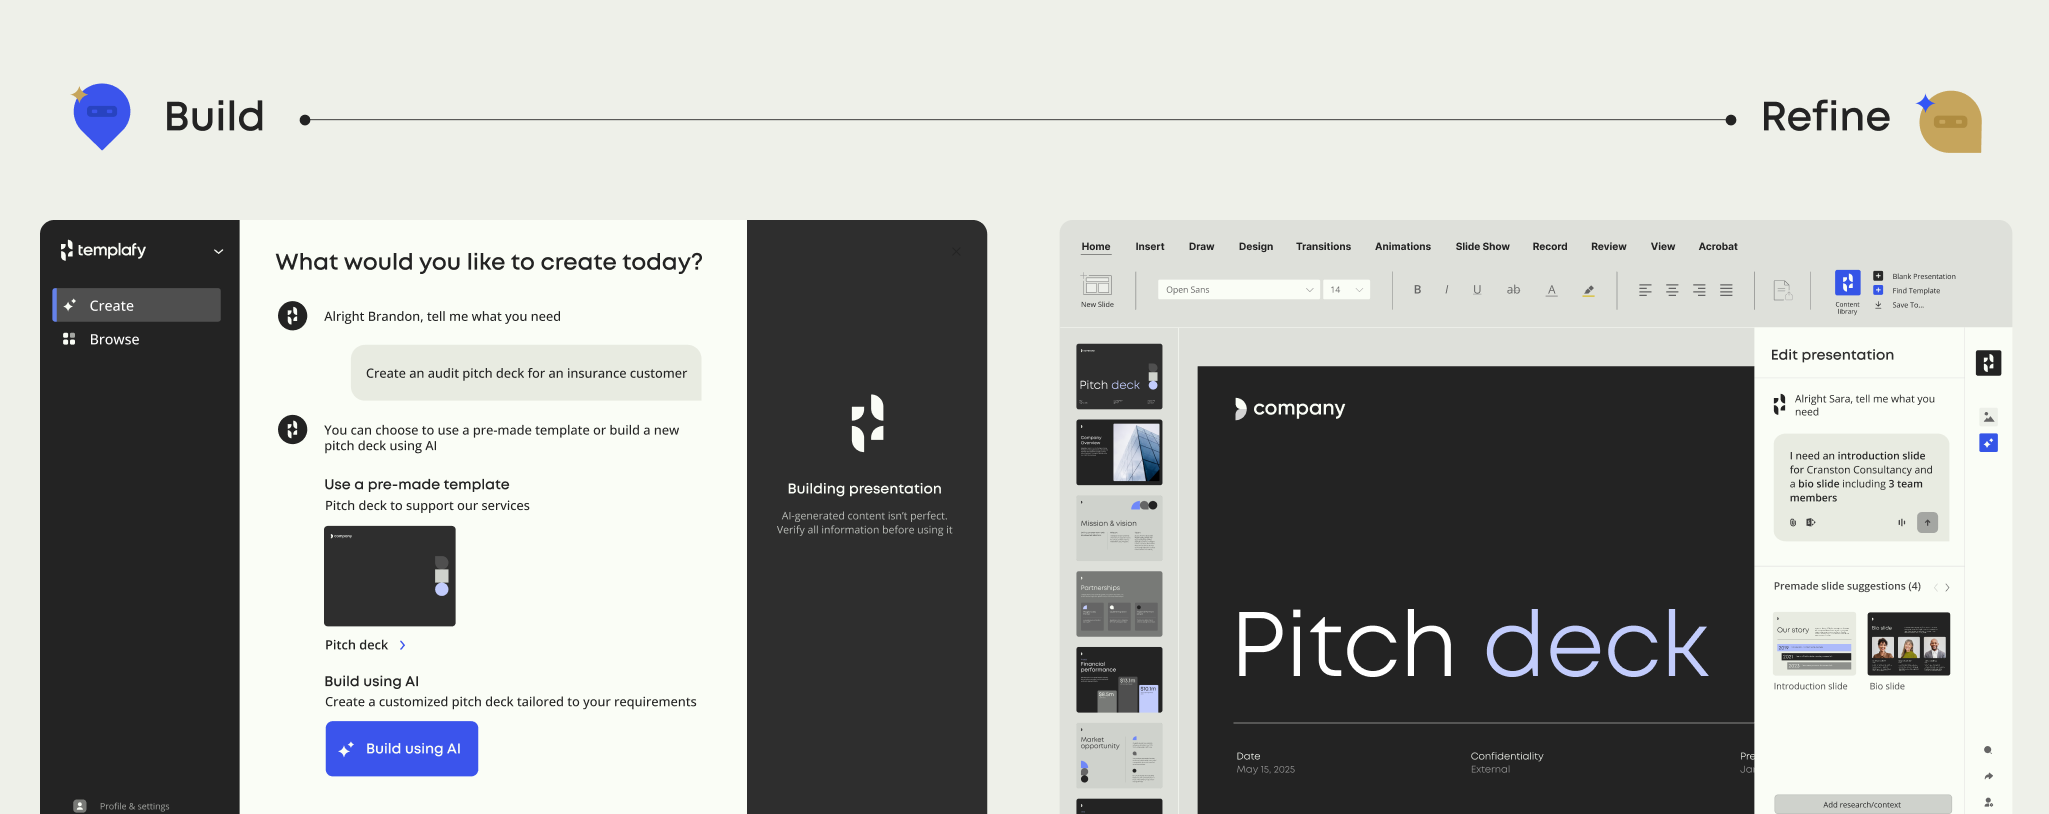Open the Insert ribbon tab
2049x814 pixels.
[x=1149, y=247]
